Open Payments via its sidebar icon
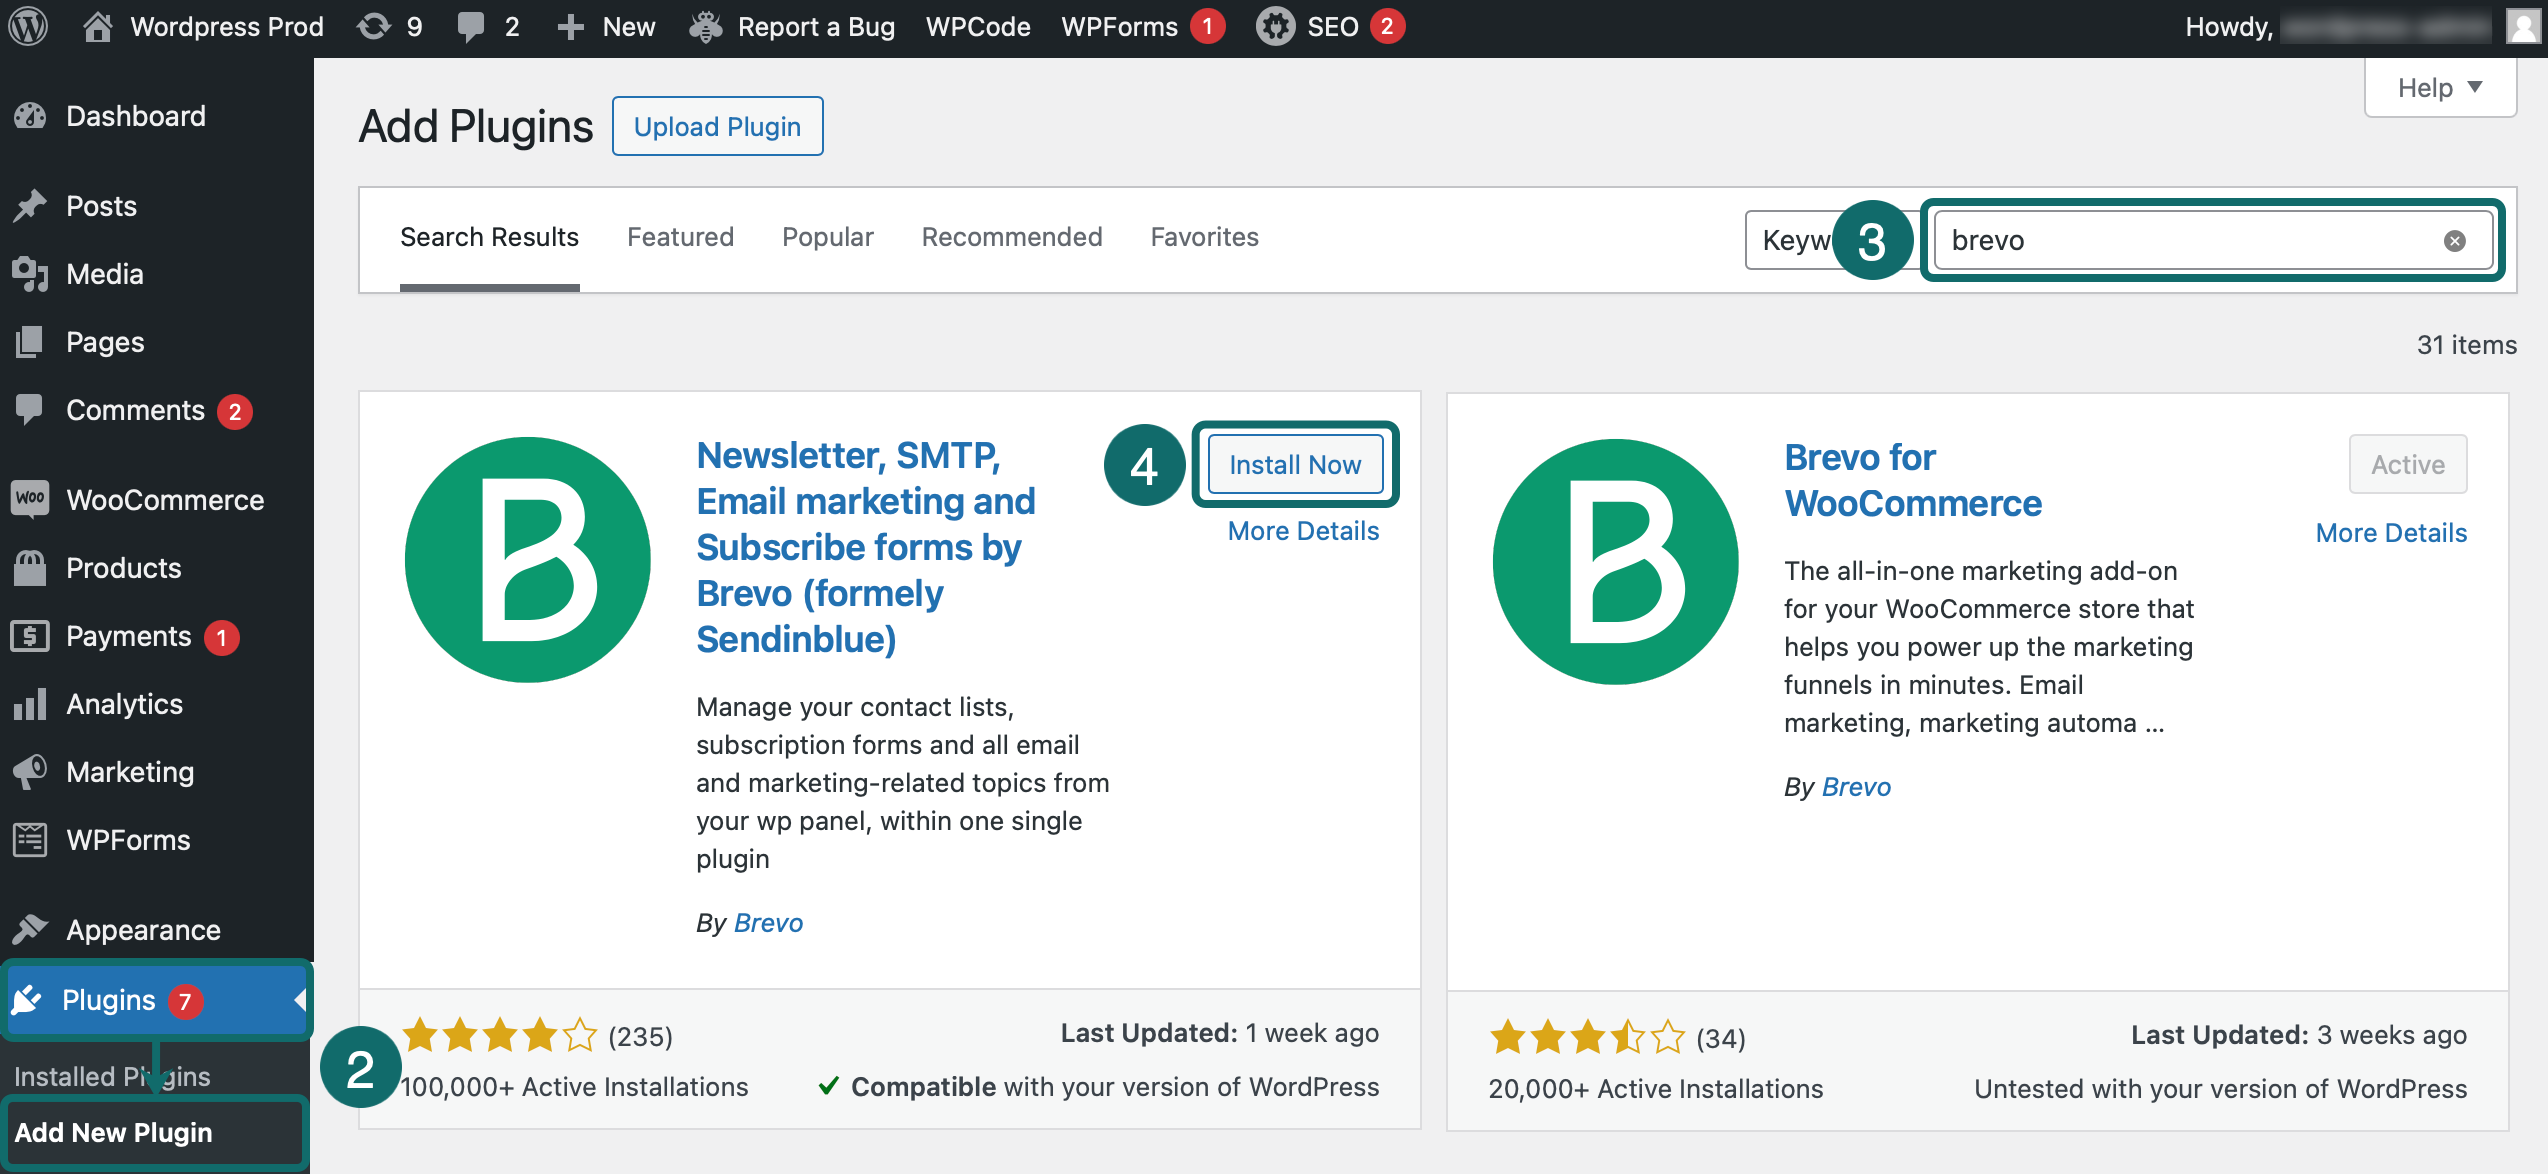This screenshot has width=2548, height=1174. [30, 636]
